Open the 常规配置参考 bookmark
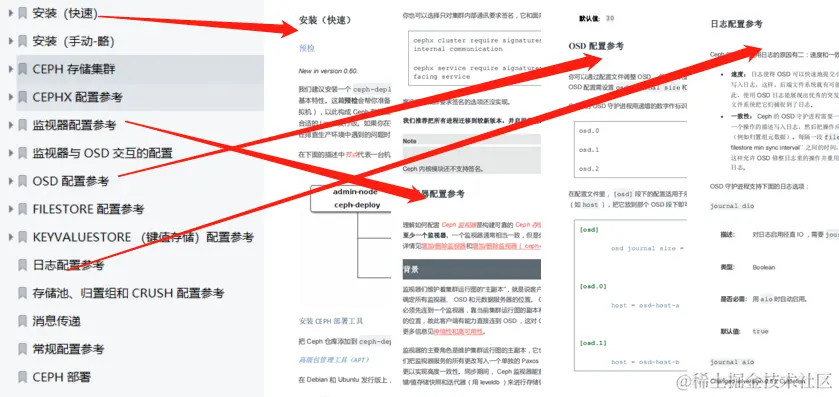 68,349
